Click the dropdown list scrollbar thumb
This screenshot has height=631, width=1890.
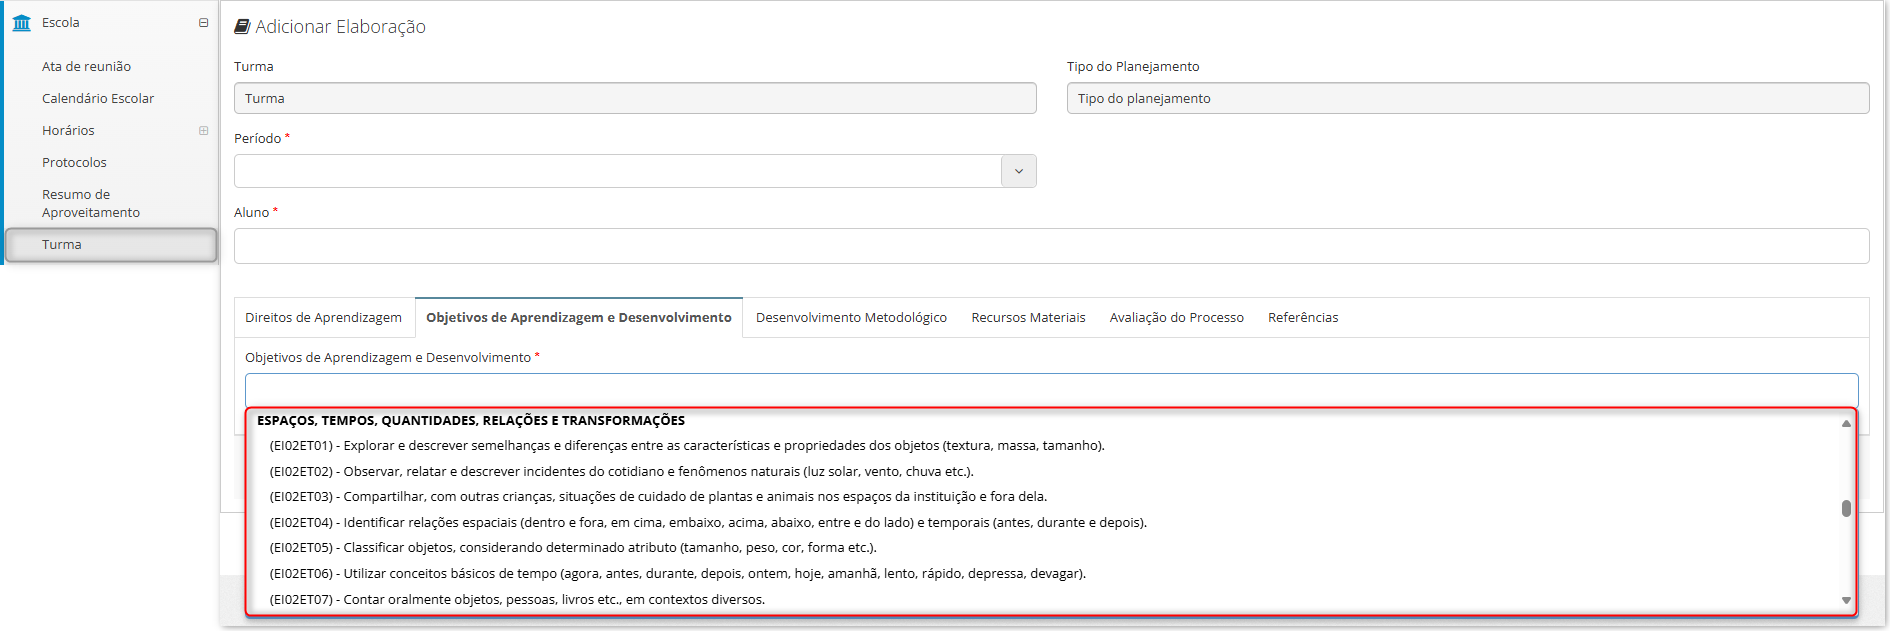(x=1846, y=508)
